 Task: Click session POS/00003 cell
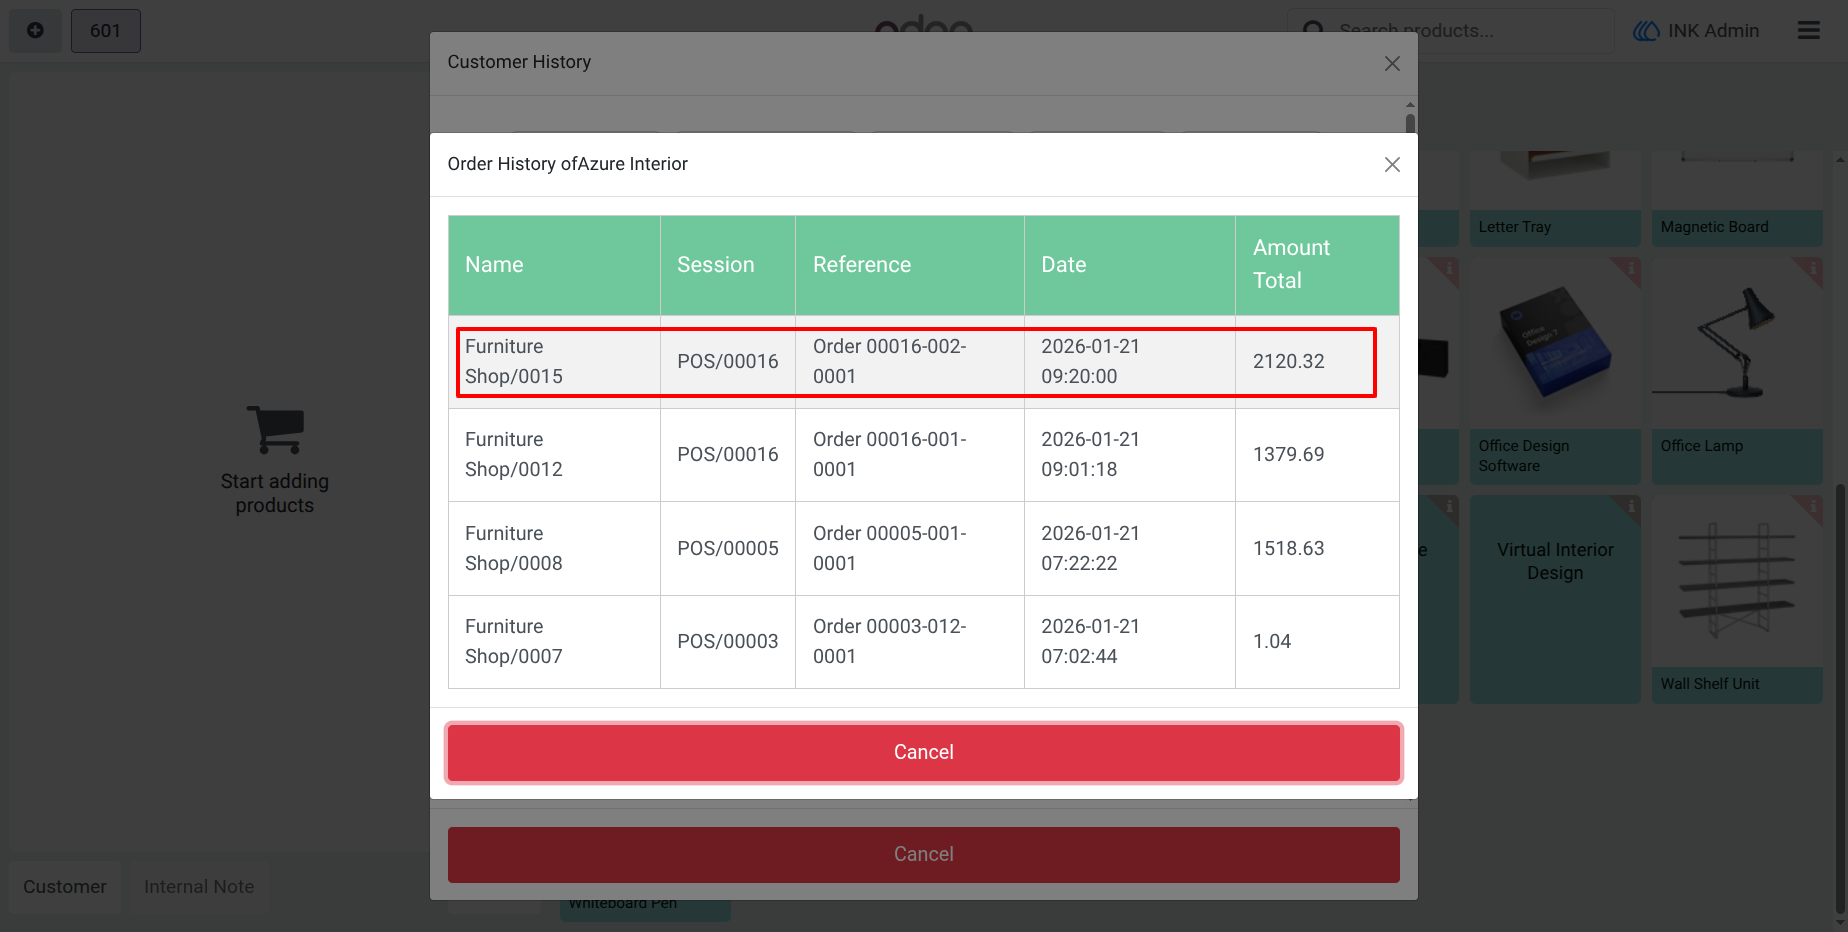728,641
